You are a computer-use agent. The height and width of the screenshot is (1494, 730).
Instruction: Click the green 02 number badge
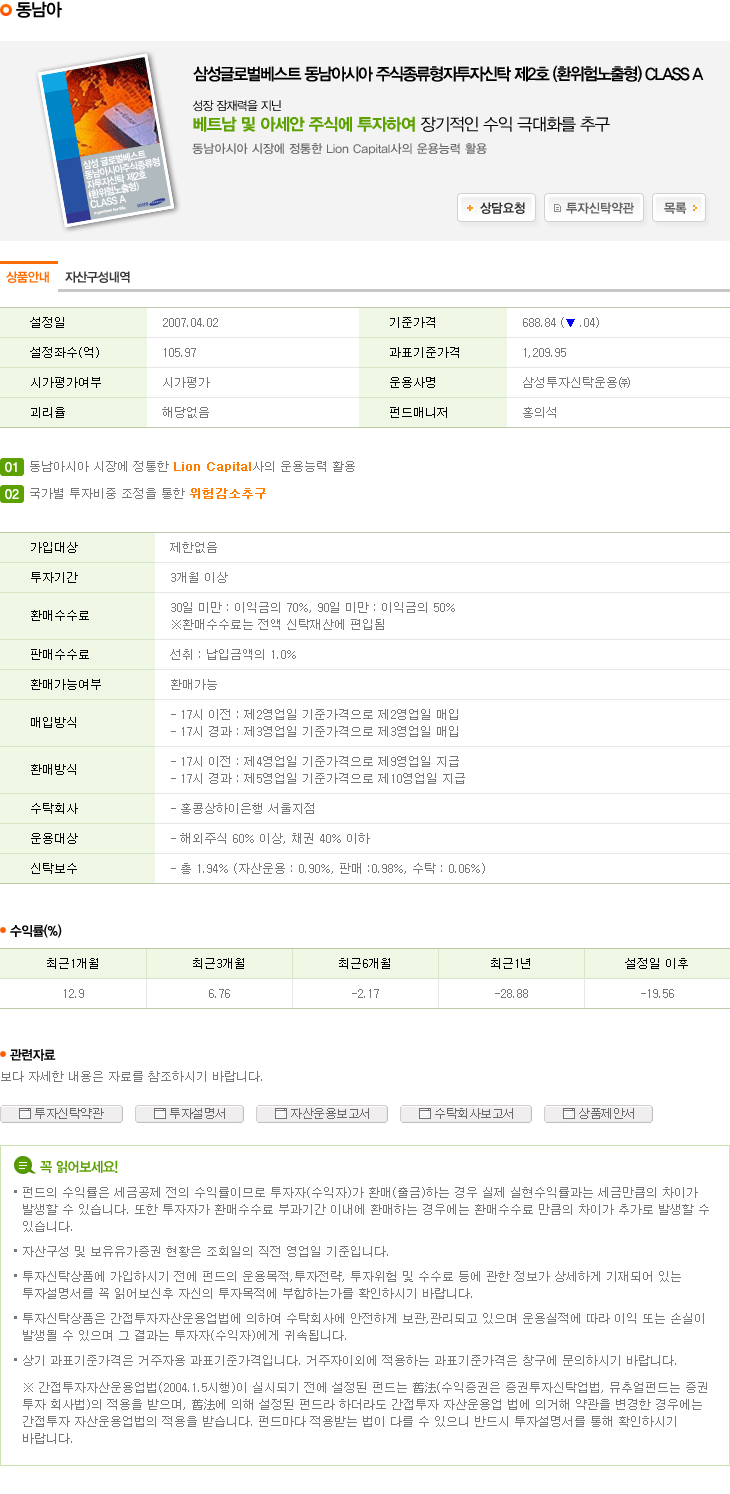(x=12, y=494)
